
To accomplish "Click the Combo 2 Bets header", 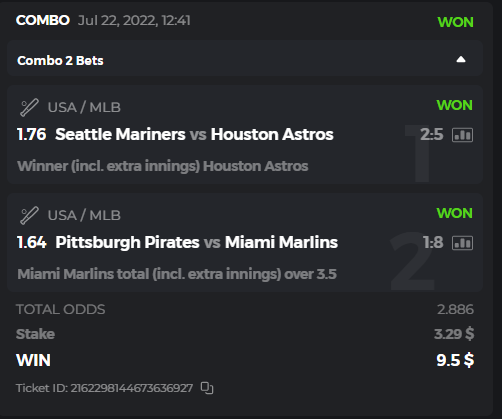I will coord(60,61).
